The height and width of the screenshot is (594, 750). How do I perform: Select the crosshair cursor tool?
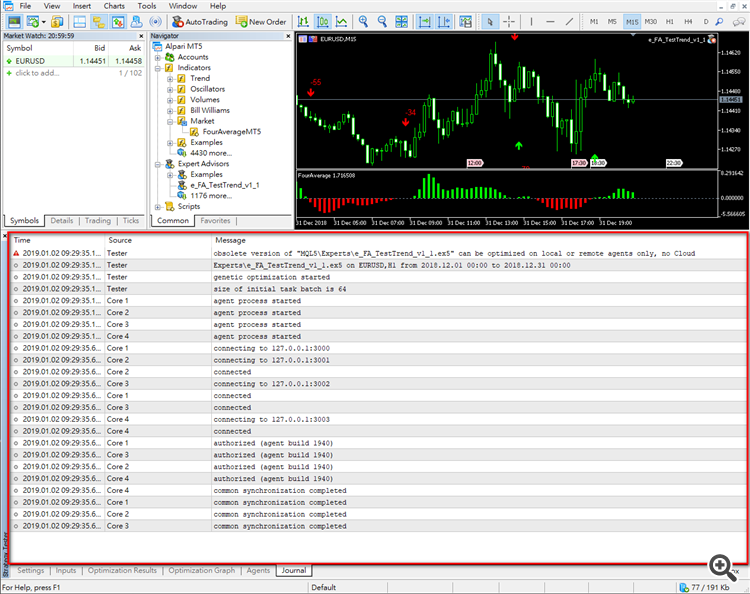(x=509, y=21)
